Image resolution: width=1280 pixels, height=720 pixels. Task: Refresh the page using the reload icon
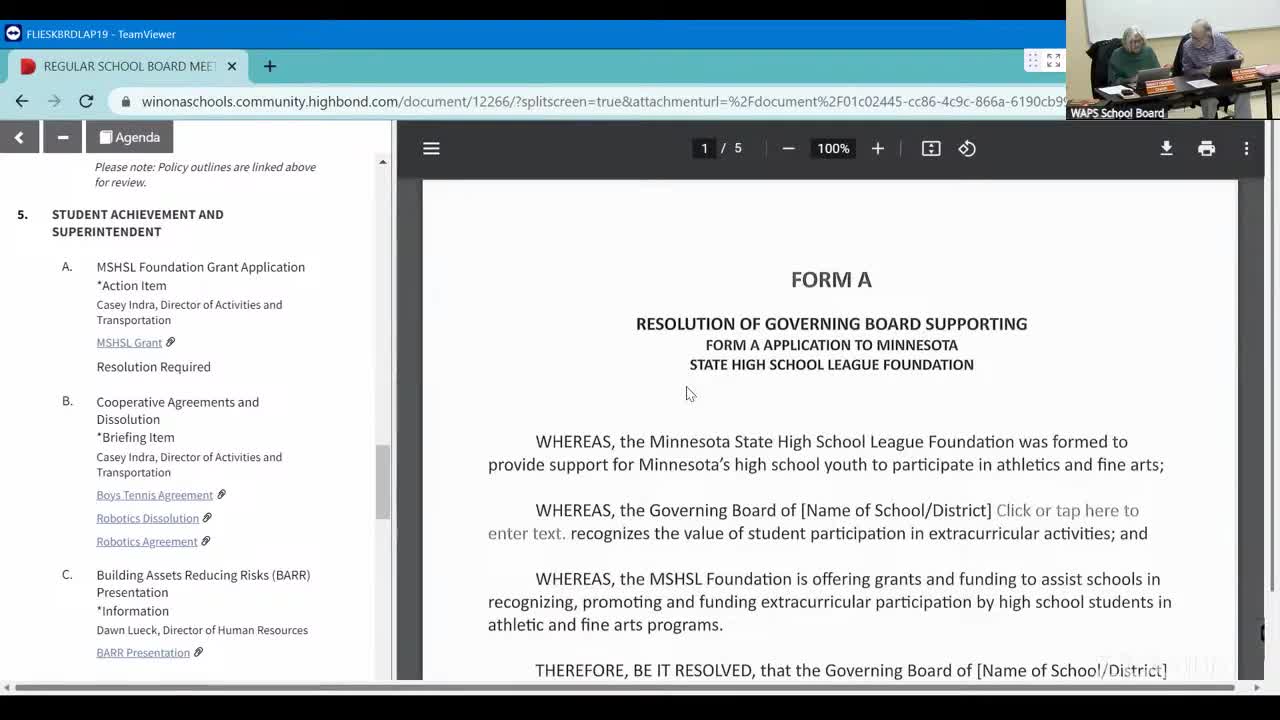click(x=86, y=101)
